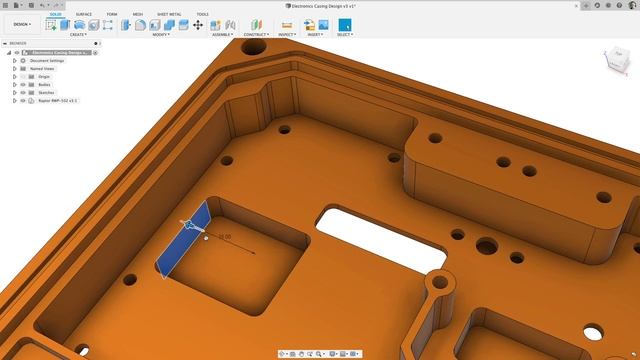Click the Pan hand icon in navigation bar

pos(301,354)
